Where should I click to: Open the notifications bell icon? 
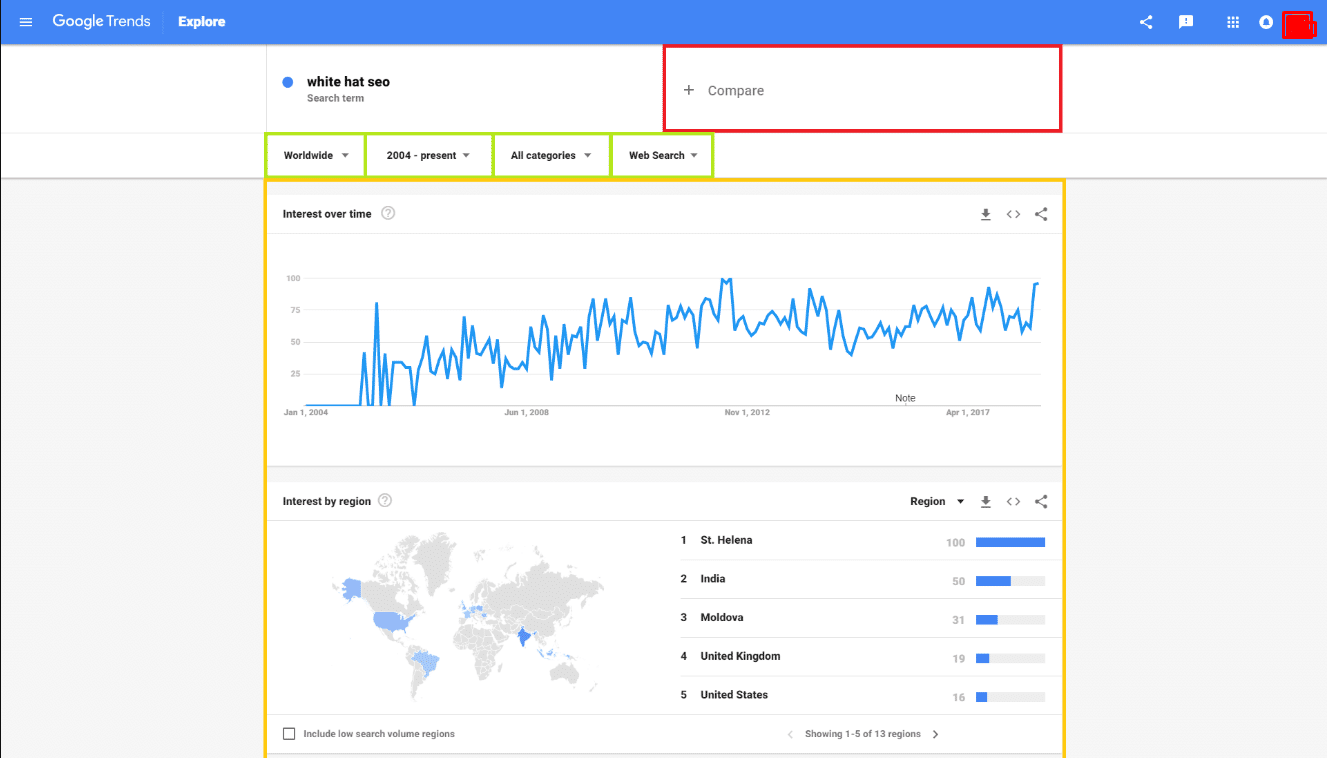pos(1266,22)
